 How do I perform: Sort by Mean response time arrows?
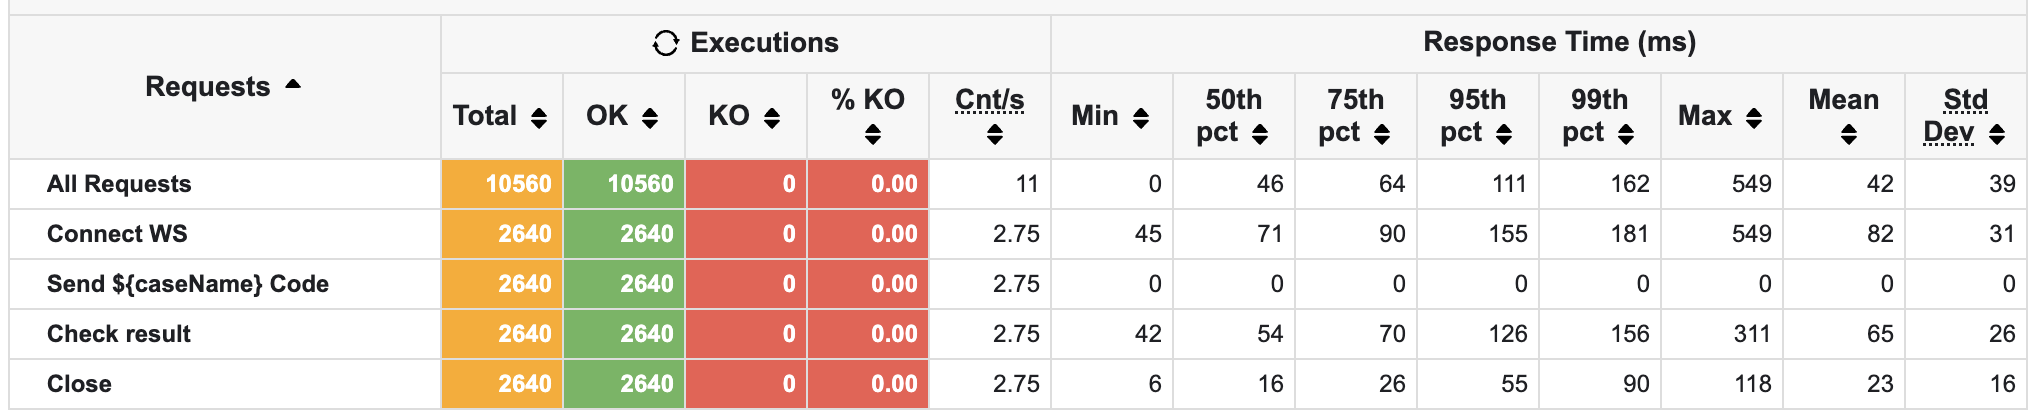click(x=1849, y=134)
